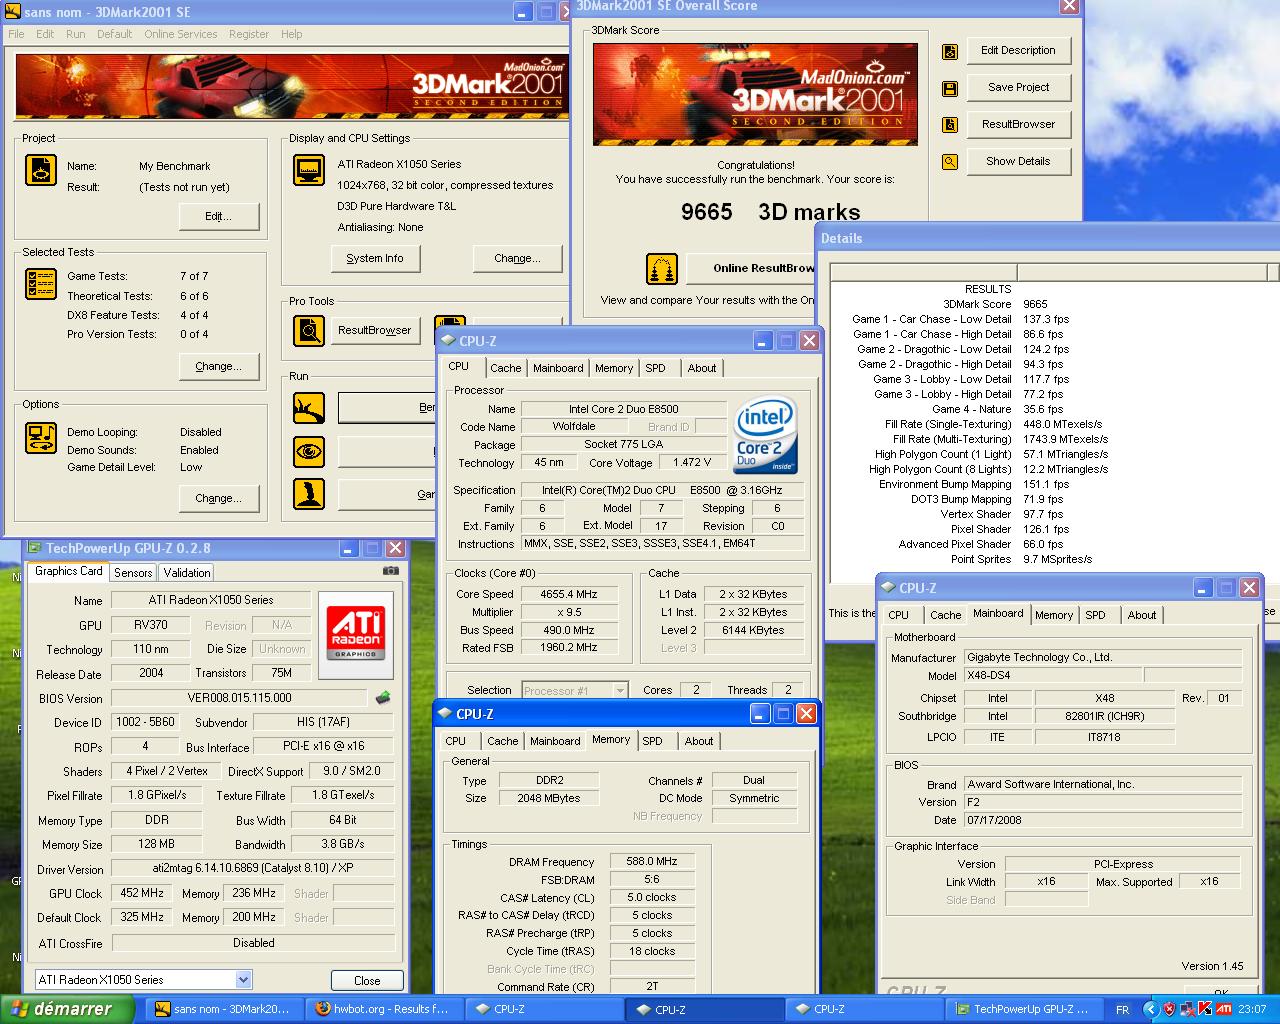Click the 9665 3D marks score text

(x=770, y=212)
